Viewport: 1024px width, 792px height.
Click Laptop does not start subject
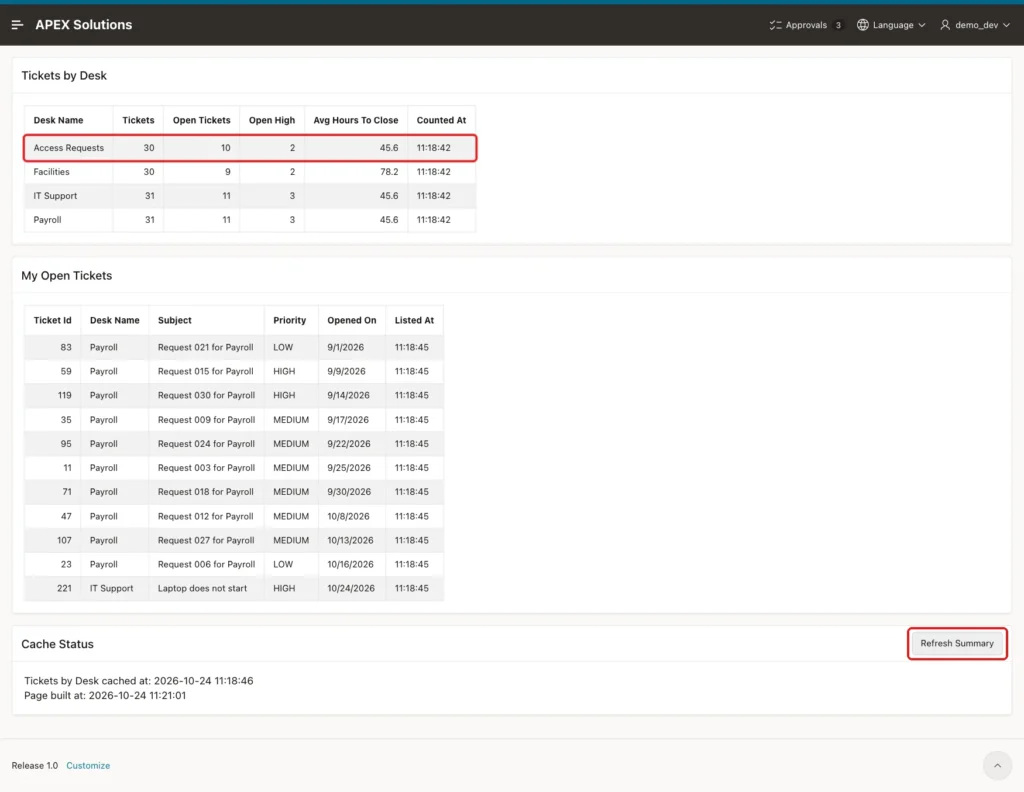(202, 588)
